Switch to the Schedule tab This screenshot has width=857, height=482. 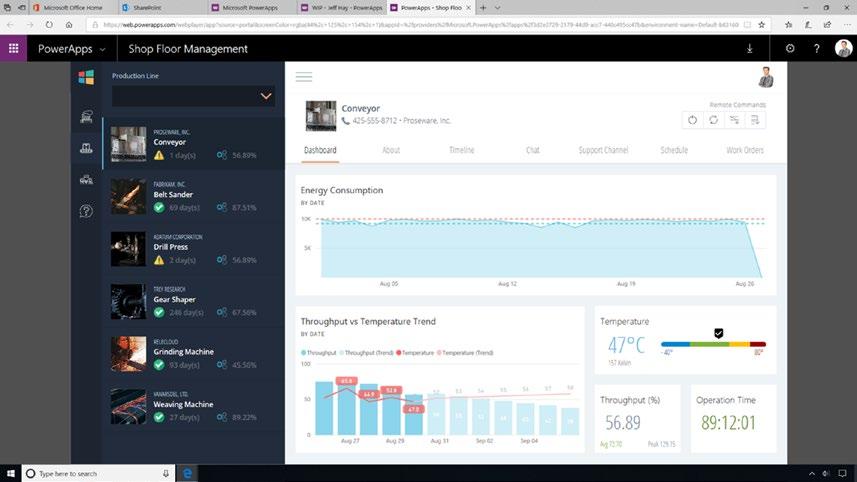674,150
